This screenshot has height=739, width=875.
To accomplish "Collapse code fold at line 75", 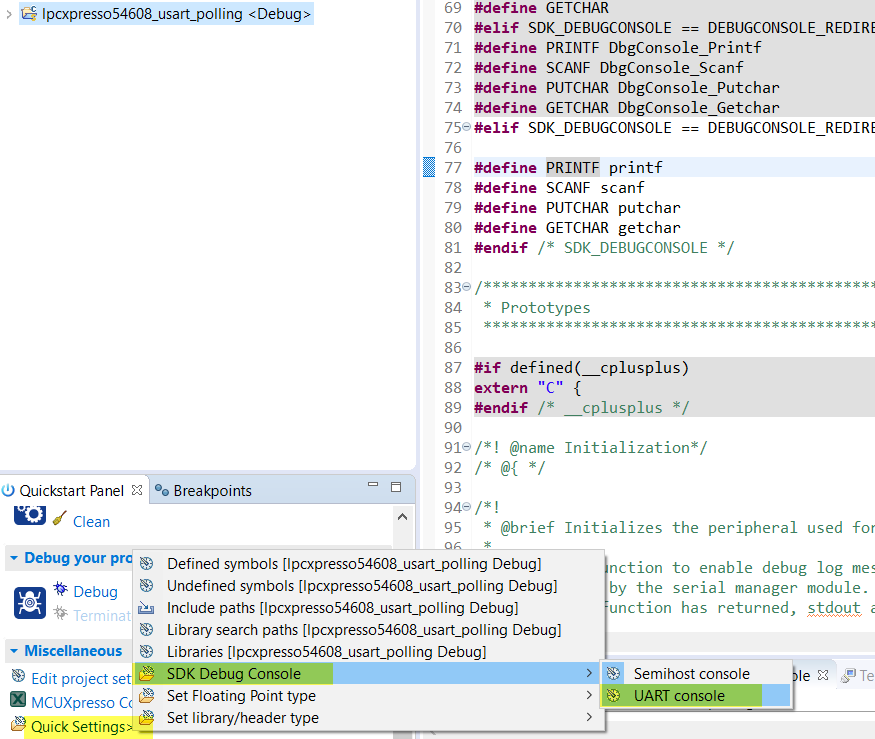I will click(467, 127).
